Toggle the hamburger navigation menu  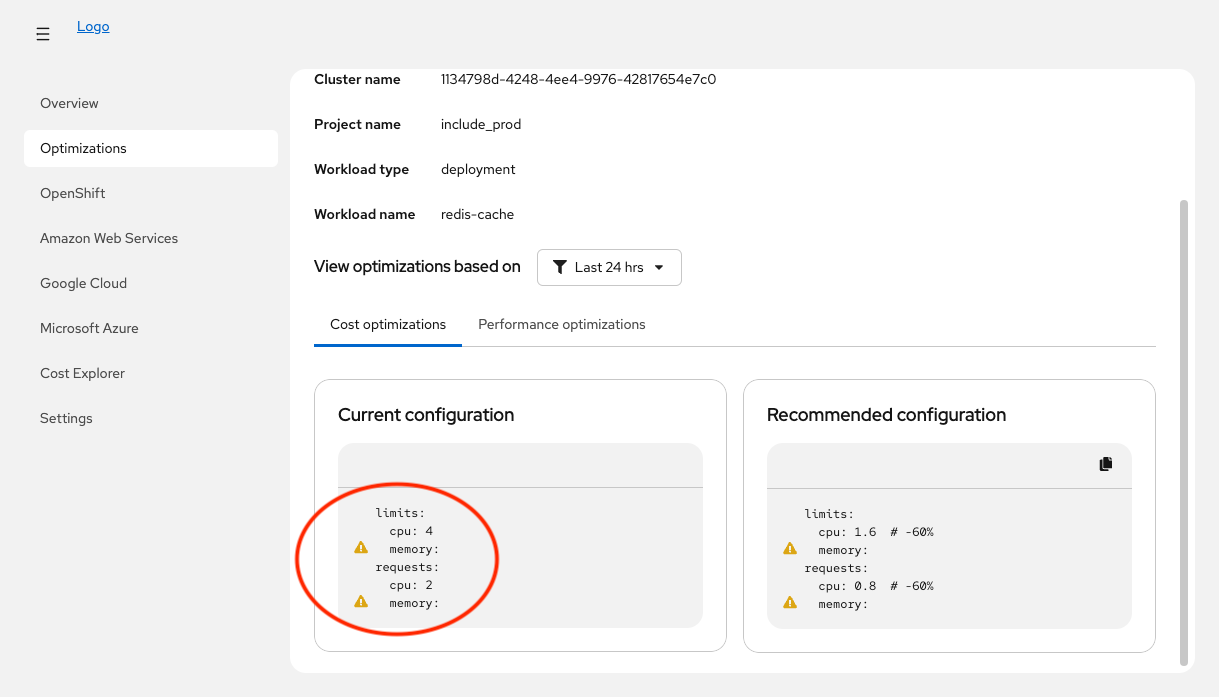click(x=43, y=35)
